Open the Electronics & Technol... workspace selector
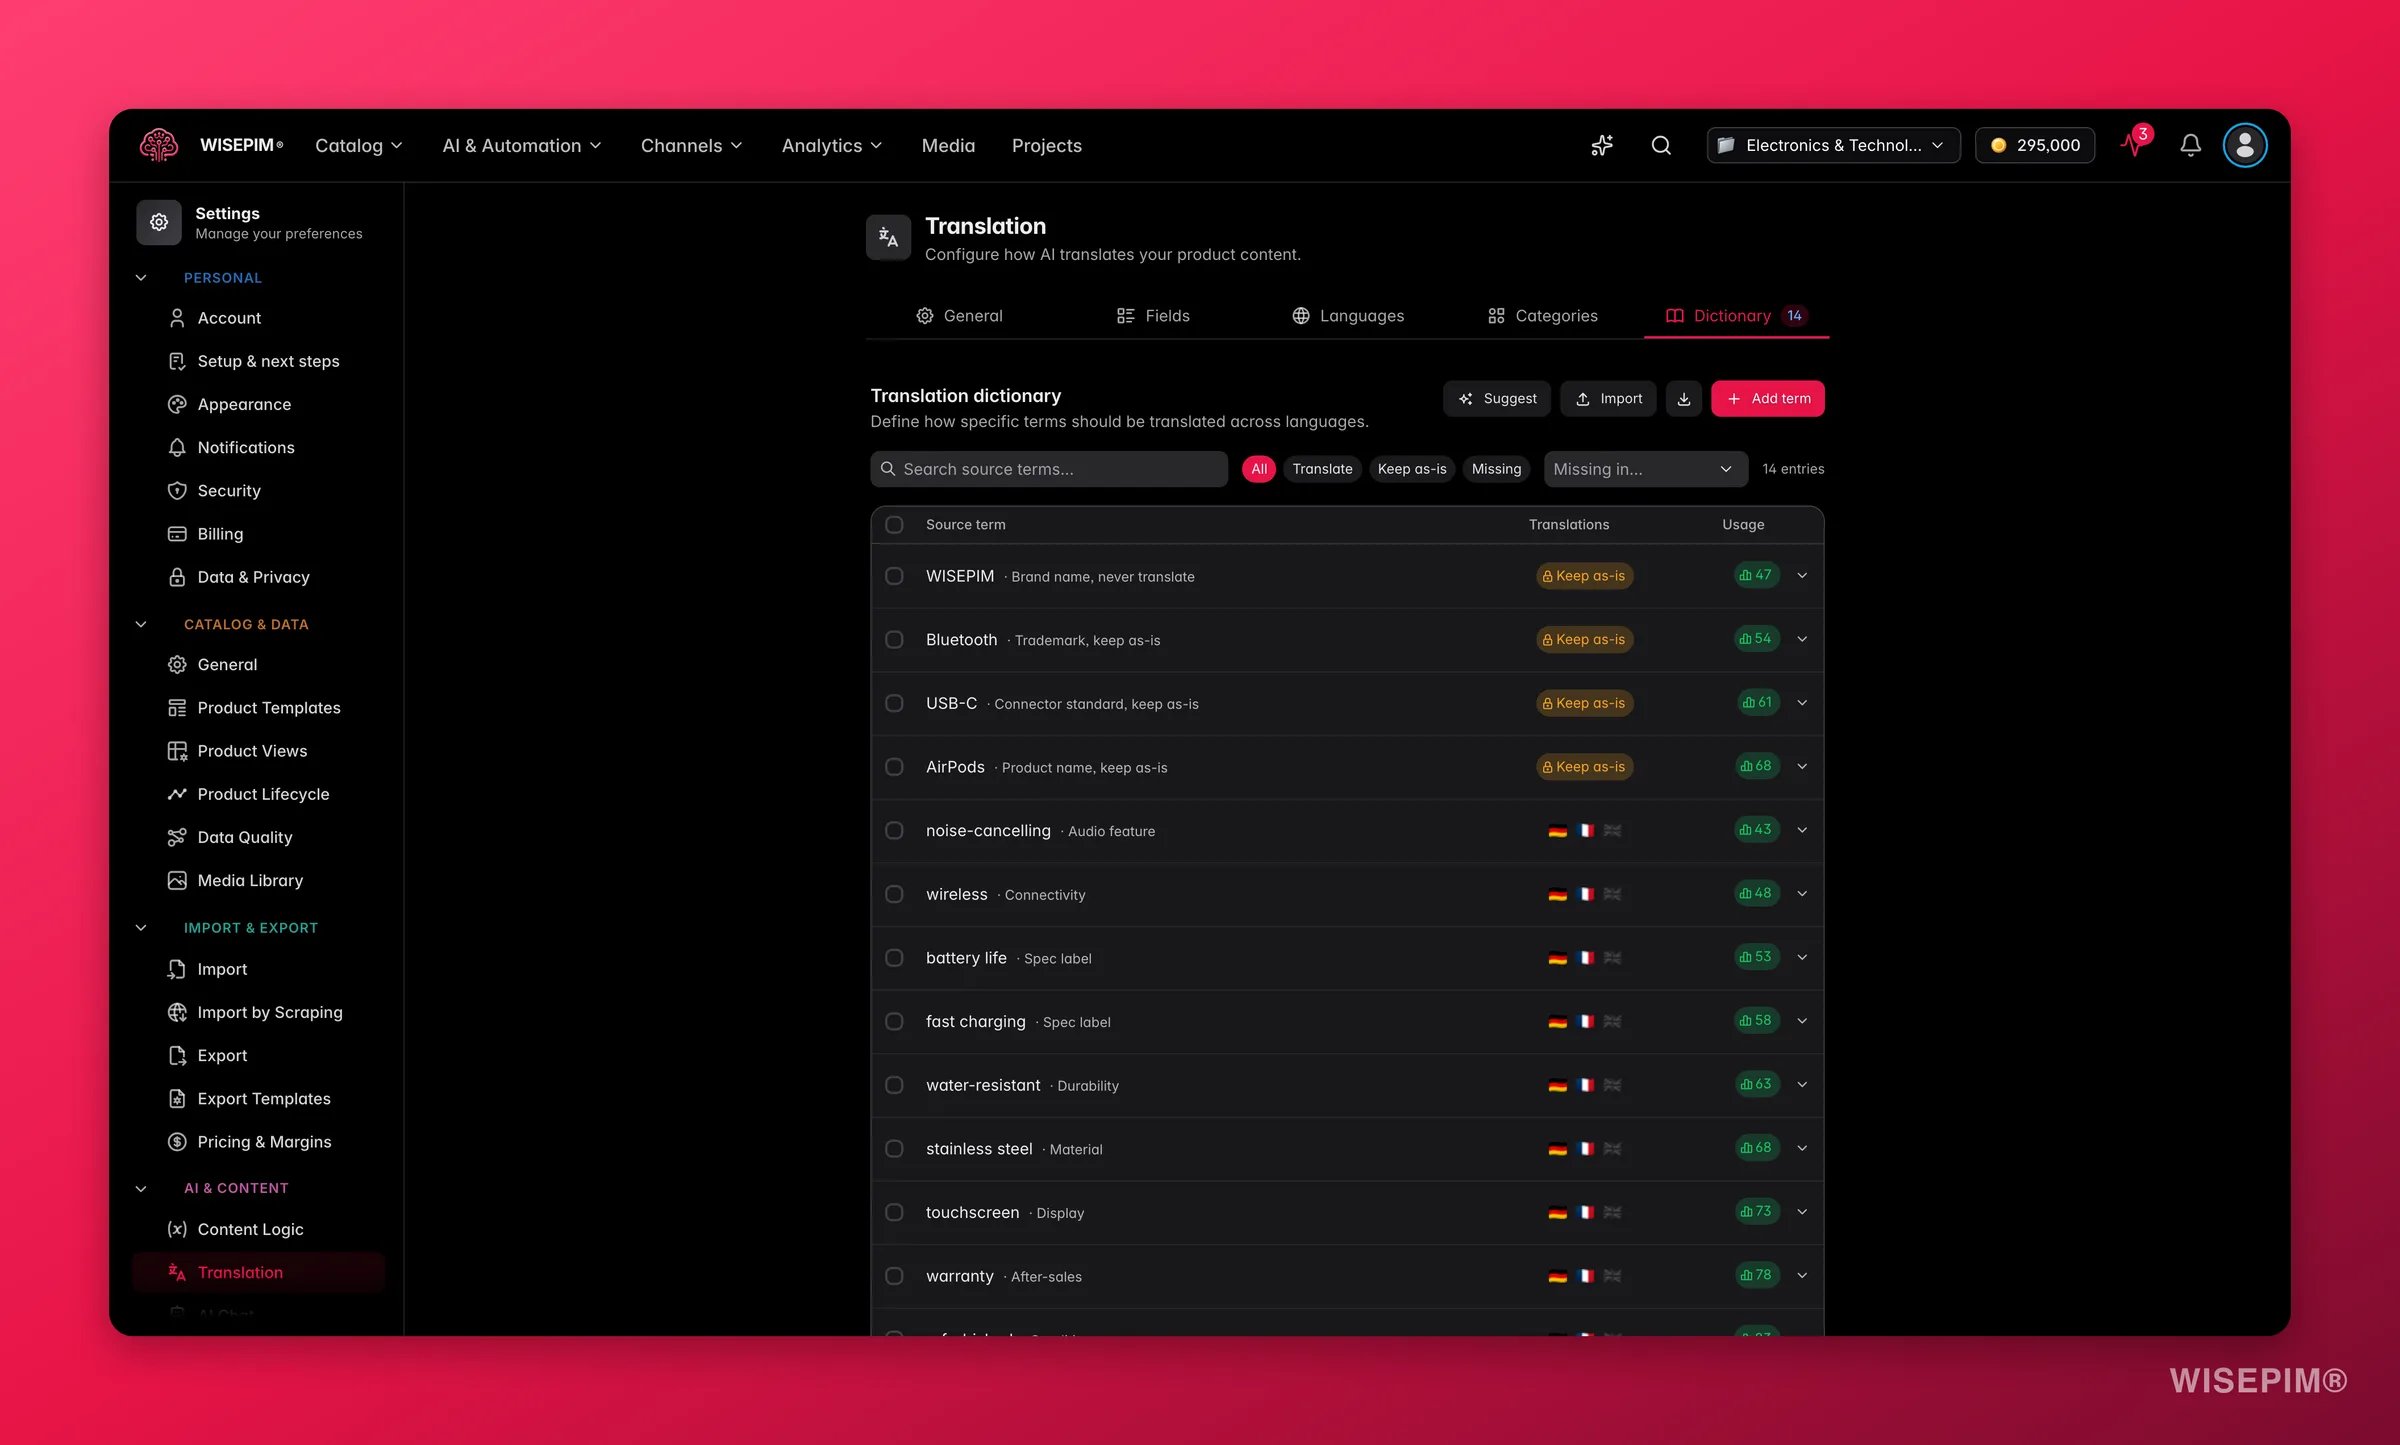This screenshot has width=2400, height=1445. (1832, 145)
